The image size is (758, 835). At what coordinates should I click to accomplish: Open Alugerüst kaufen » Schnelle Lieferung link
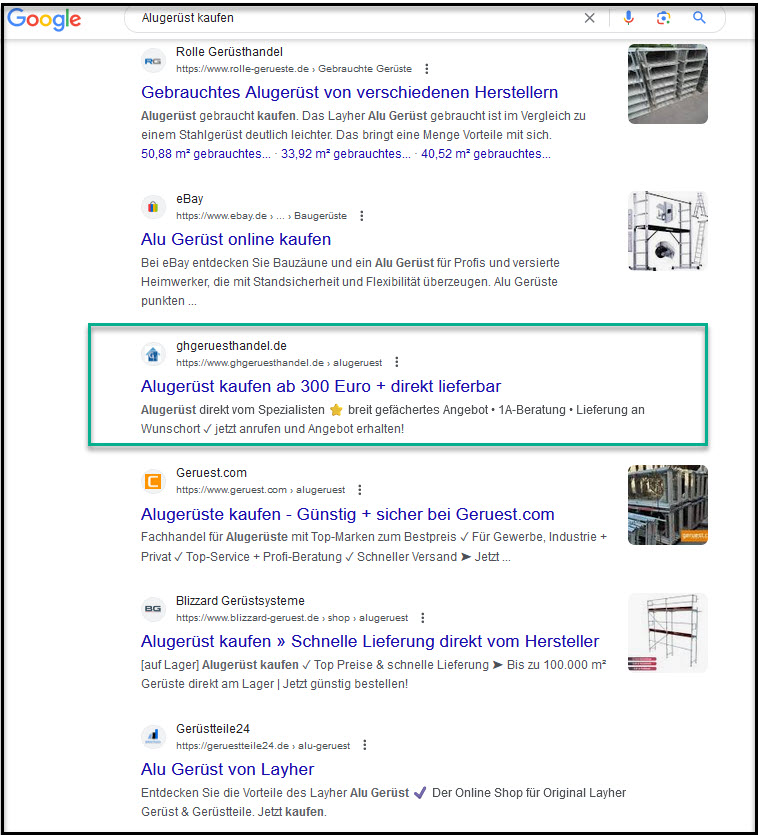[x=370, y=641]
